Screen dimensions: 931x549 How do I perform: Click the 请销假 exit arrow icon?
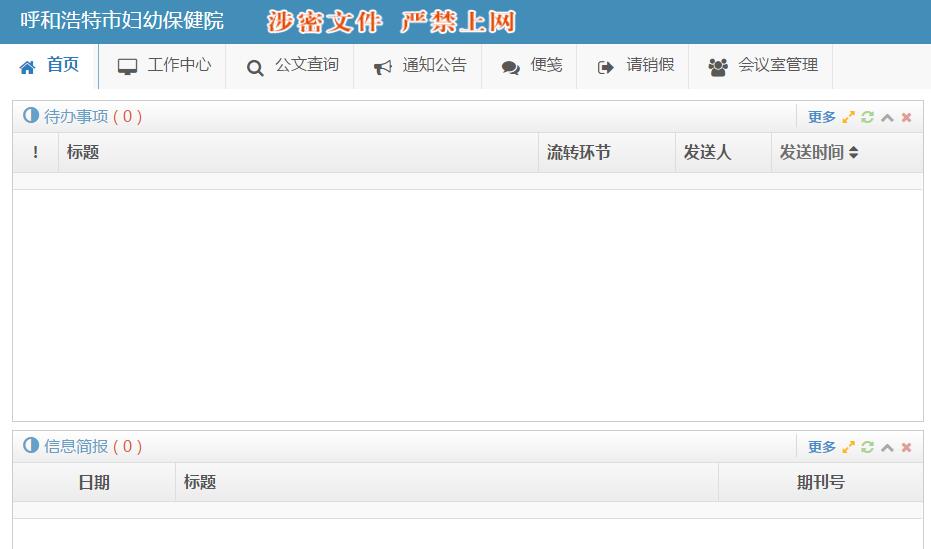(605, 68)
